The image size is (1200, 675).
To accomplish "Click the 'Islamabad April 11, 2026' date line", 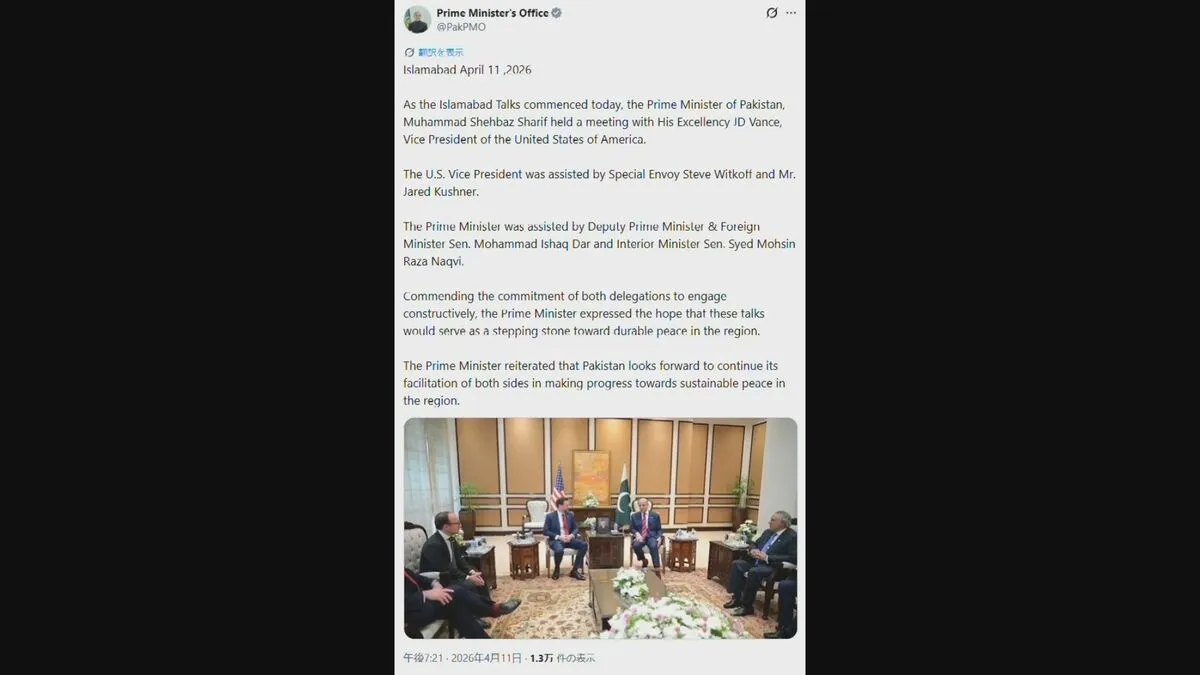I will (x=467, y=70).
